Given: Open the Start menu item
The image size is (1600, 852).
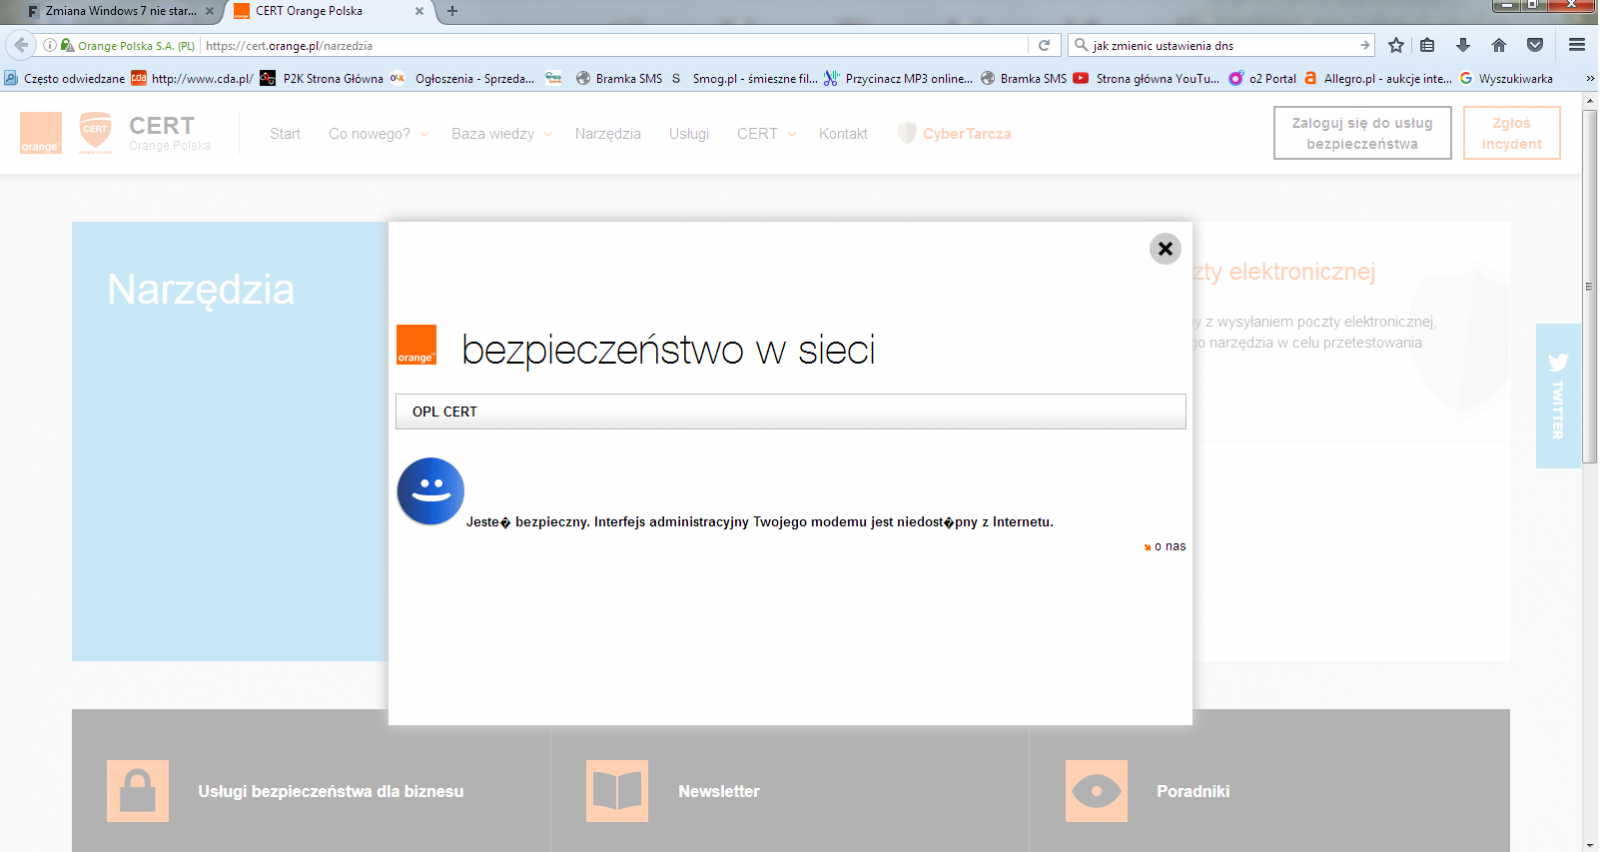Looking at the screenshot, I should pyautogui.click(x=285, y=134).
